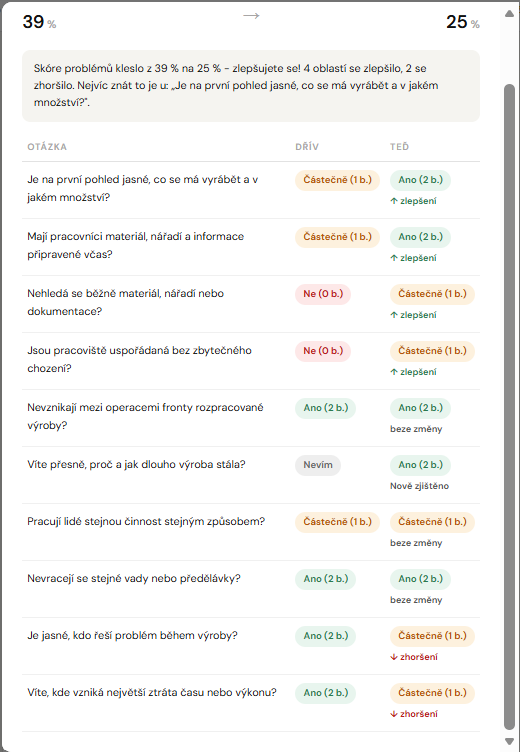Viewport: 520px width, 752px height.
Task: Click the 'TEĎ' column header
Action: 400,147
